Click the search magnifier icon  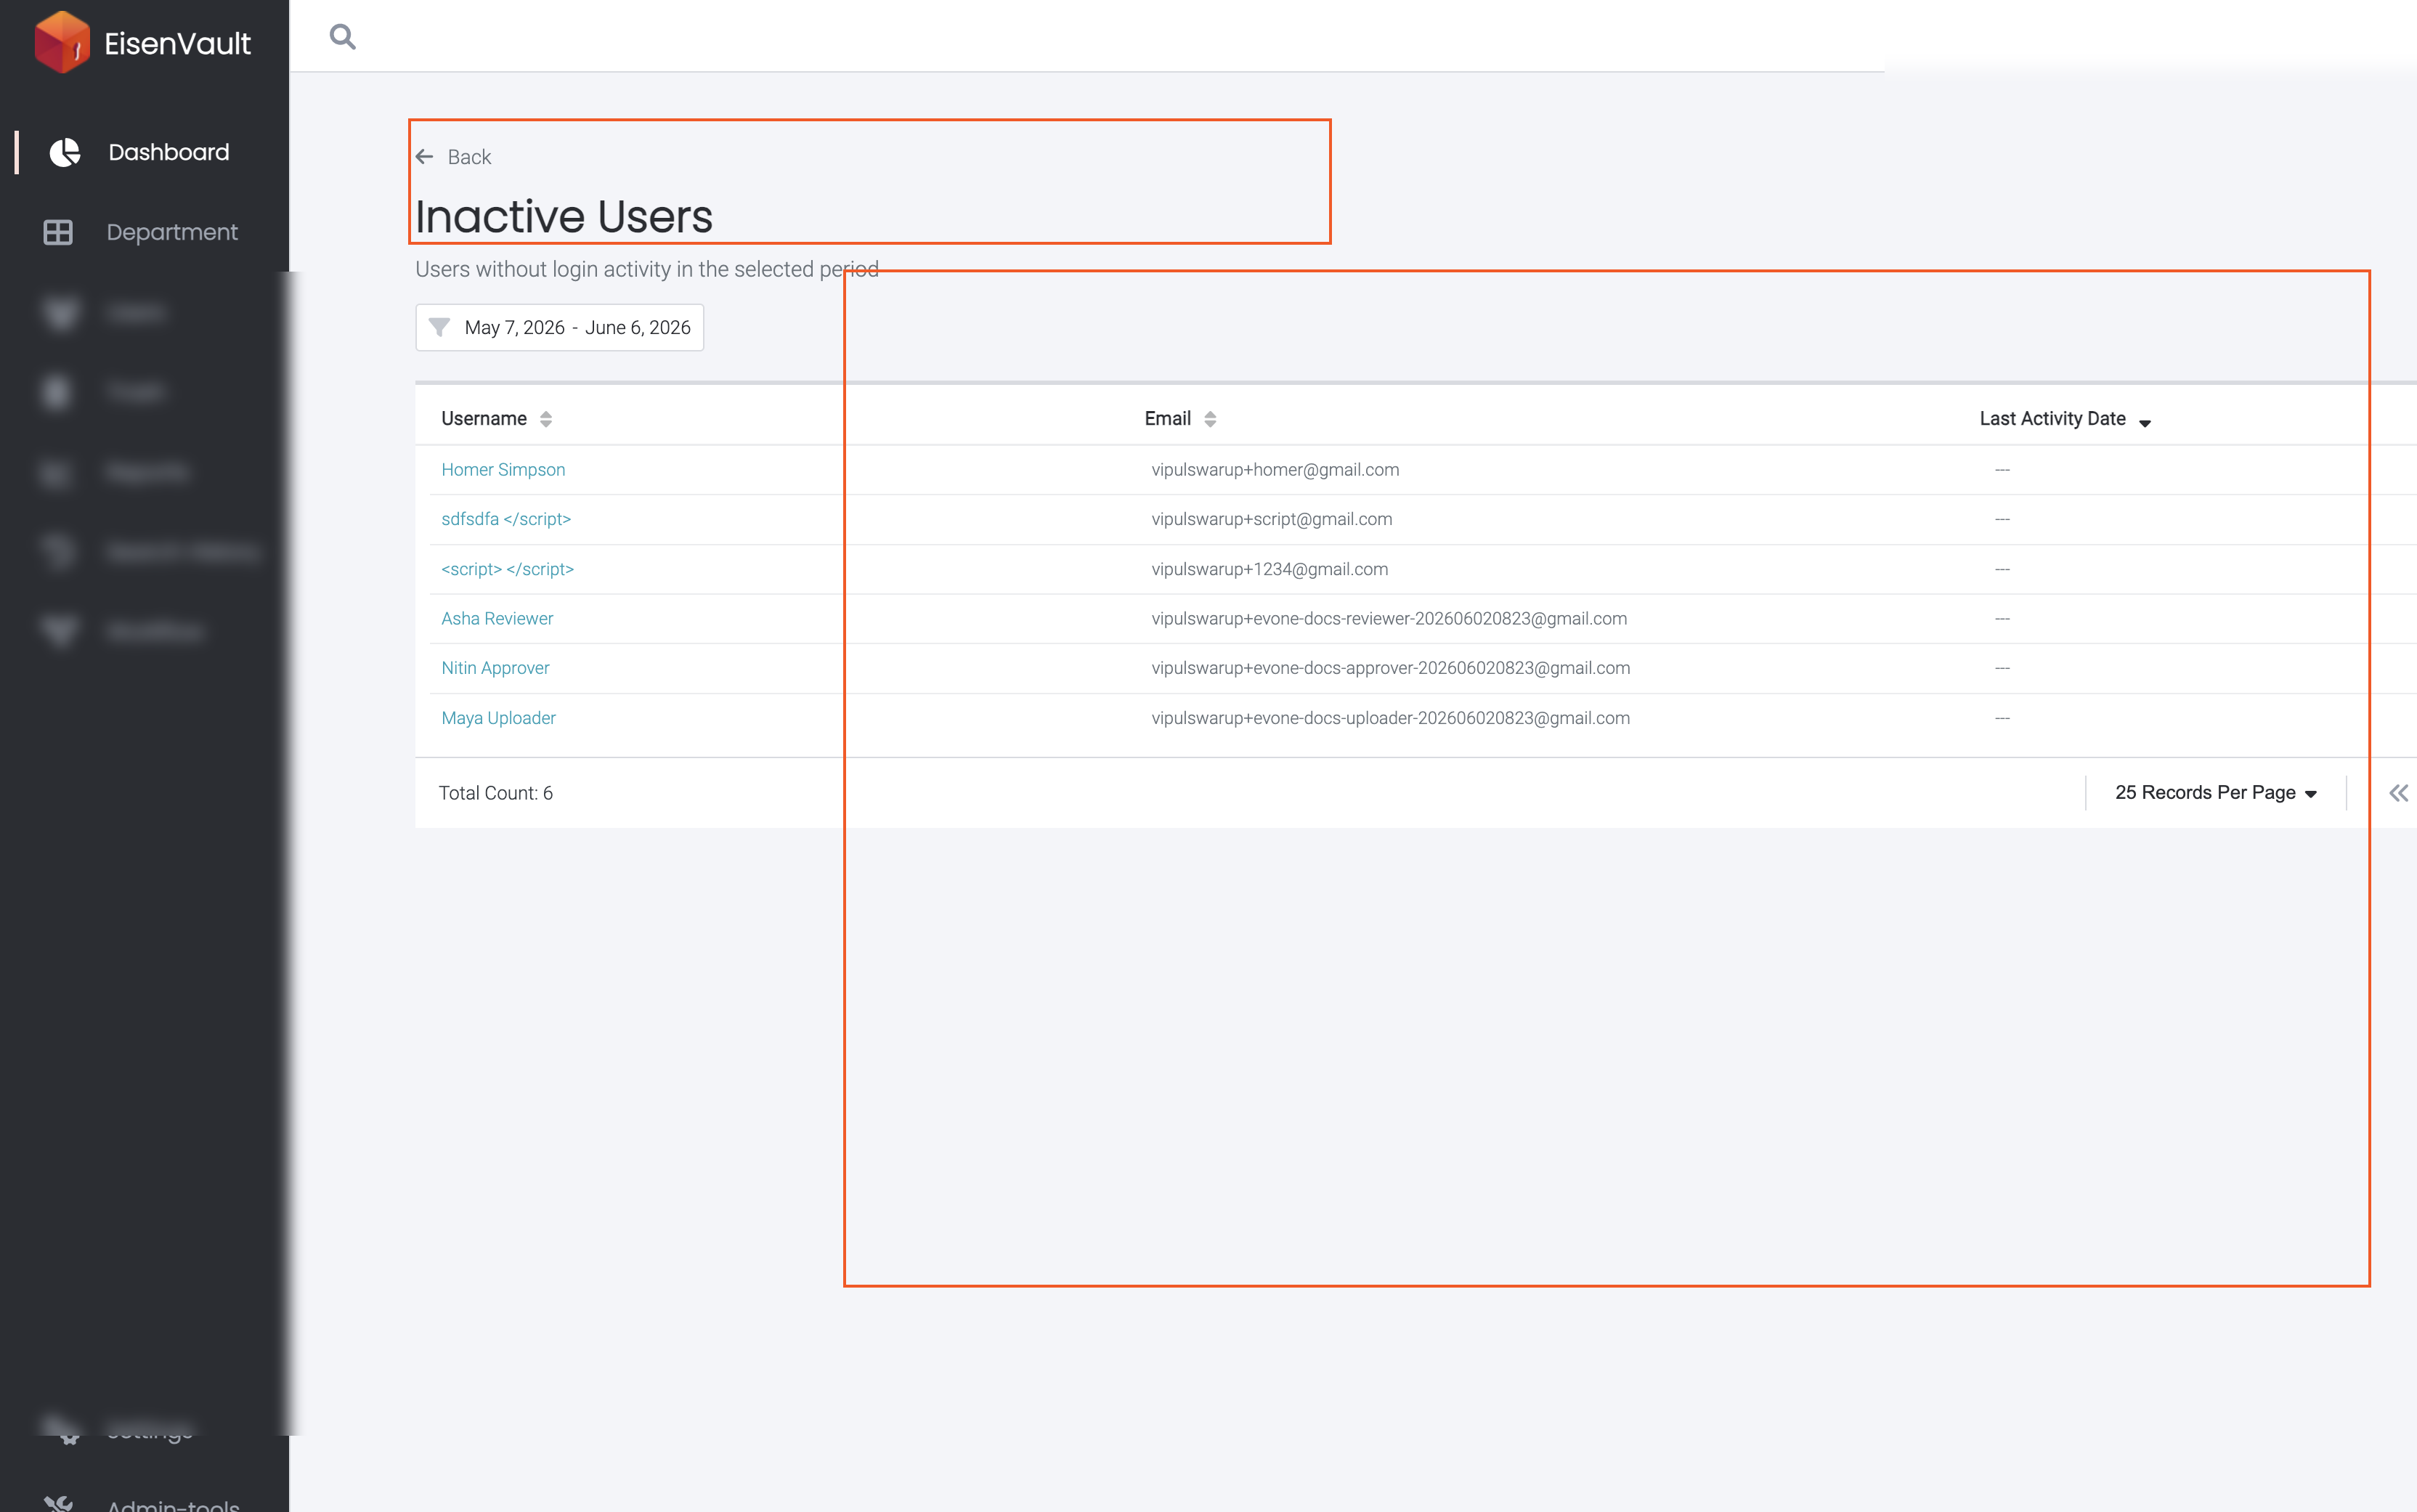[342, 37]
